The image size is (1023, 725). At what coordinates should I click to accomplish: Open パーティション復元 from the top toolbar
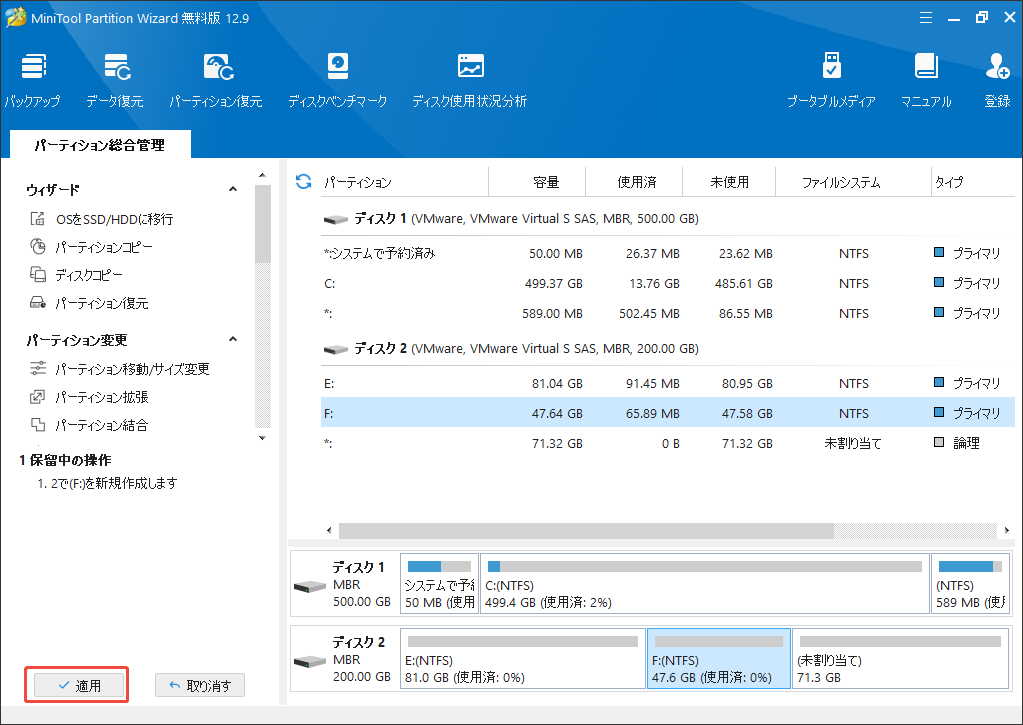click(216, 80)
